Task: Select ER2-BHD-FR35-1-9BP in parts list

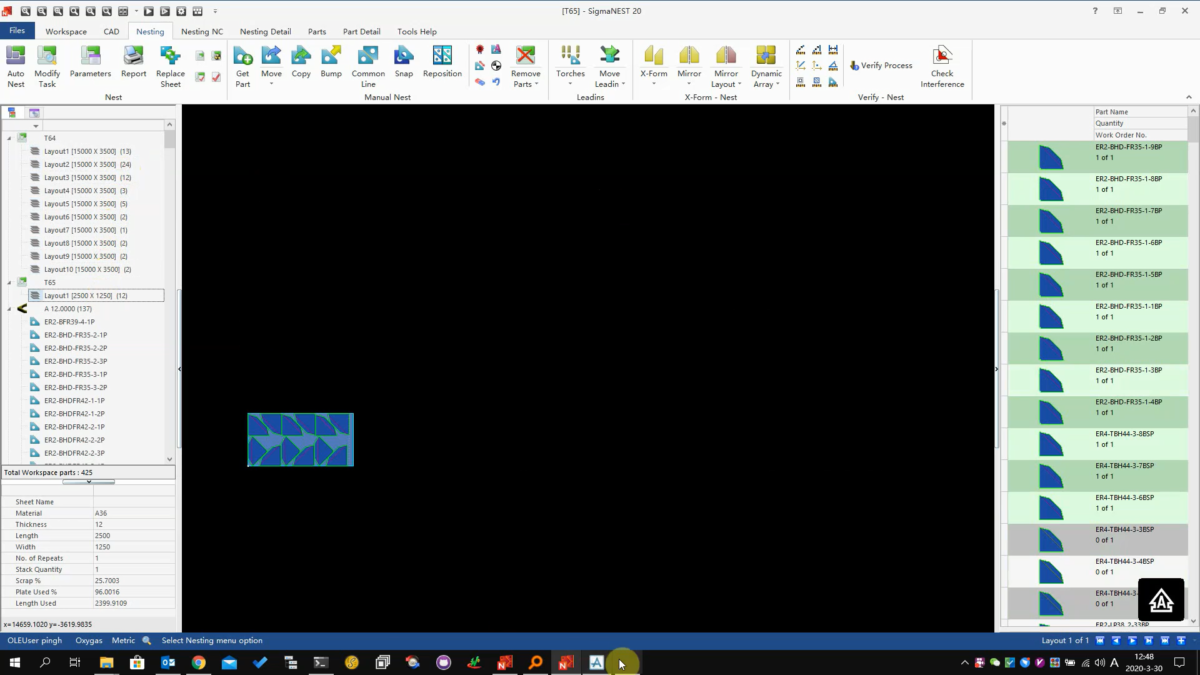Action: 1097,157
